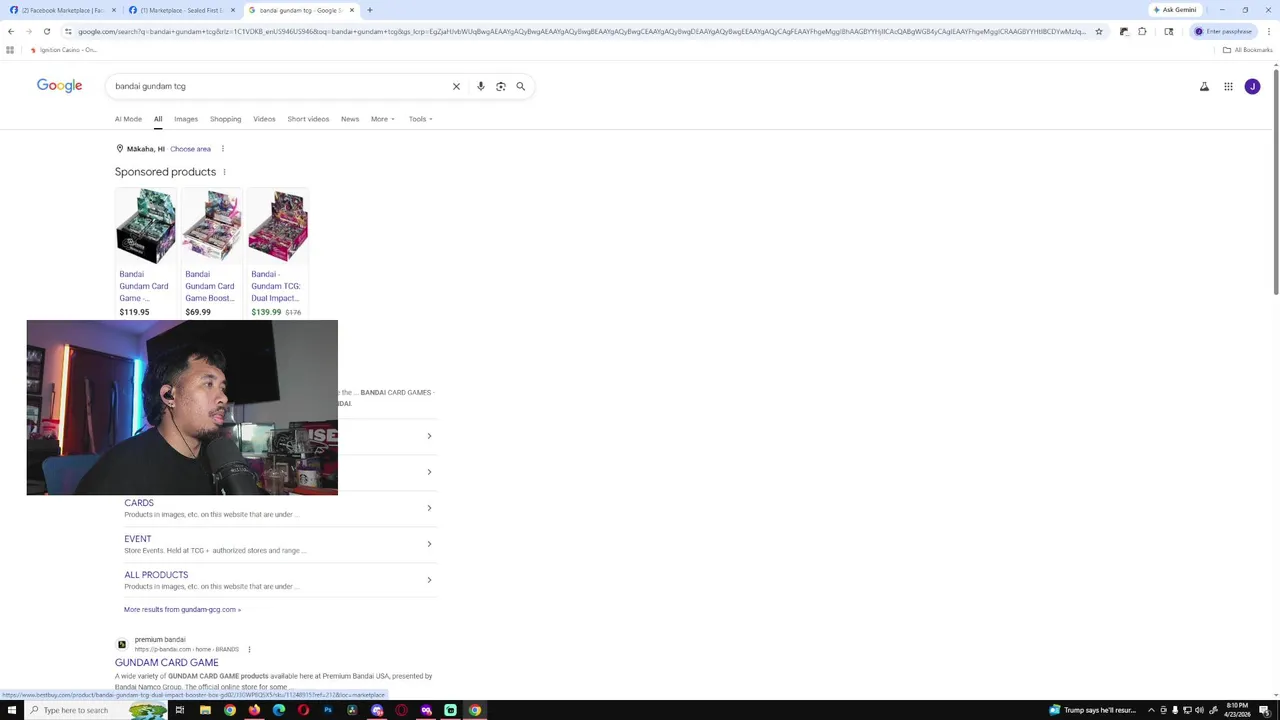This screenshot has height=720, width=1280.
Task: Open the Ignition Casino bookmark
Action: click(x=63, y=50)
